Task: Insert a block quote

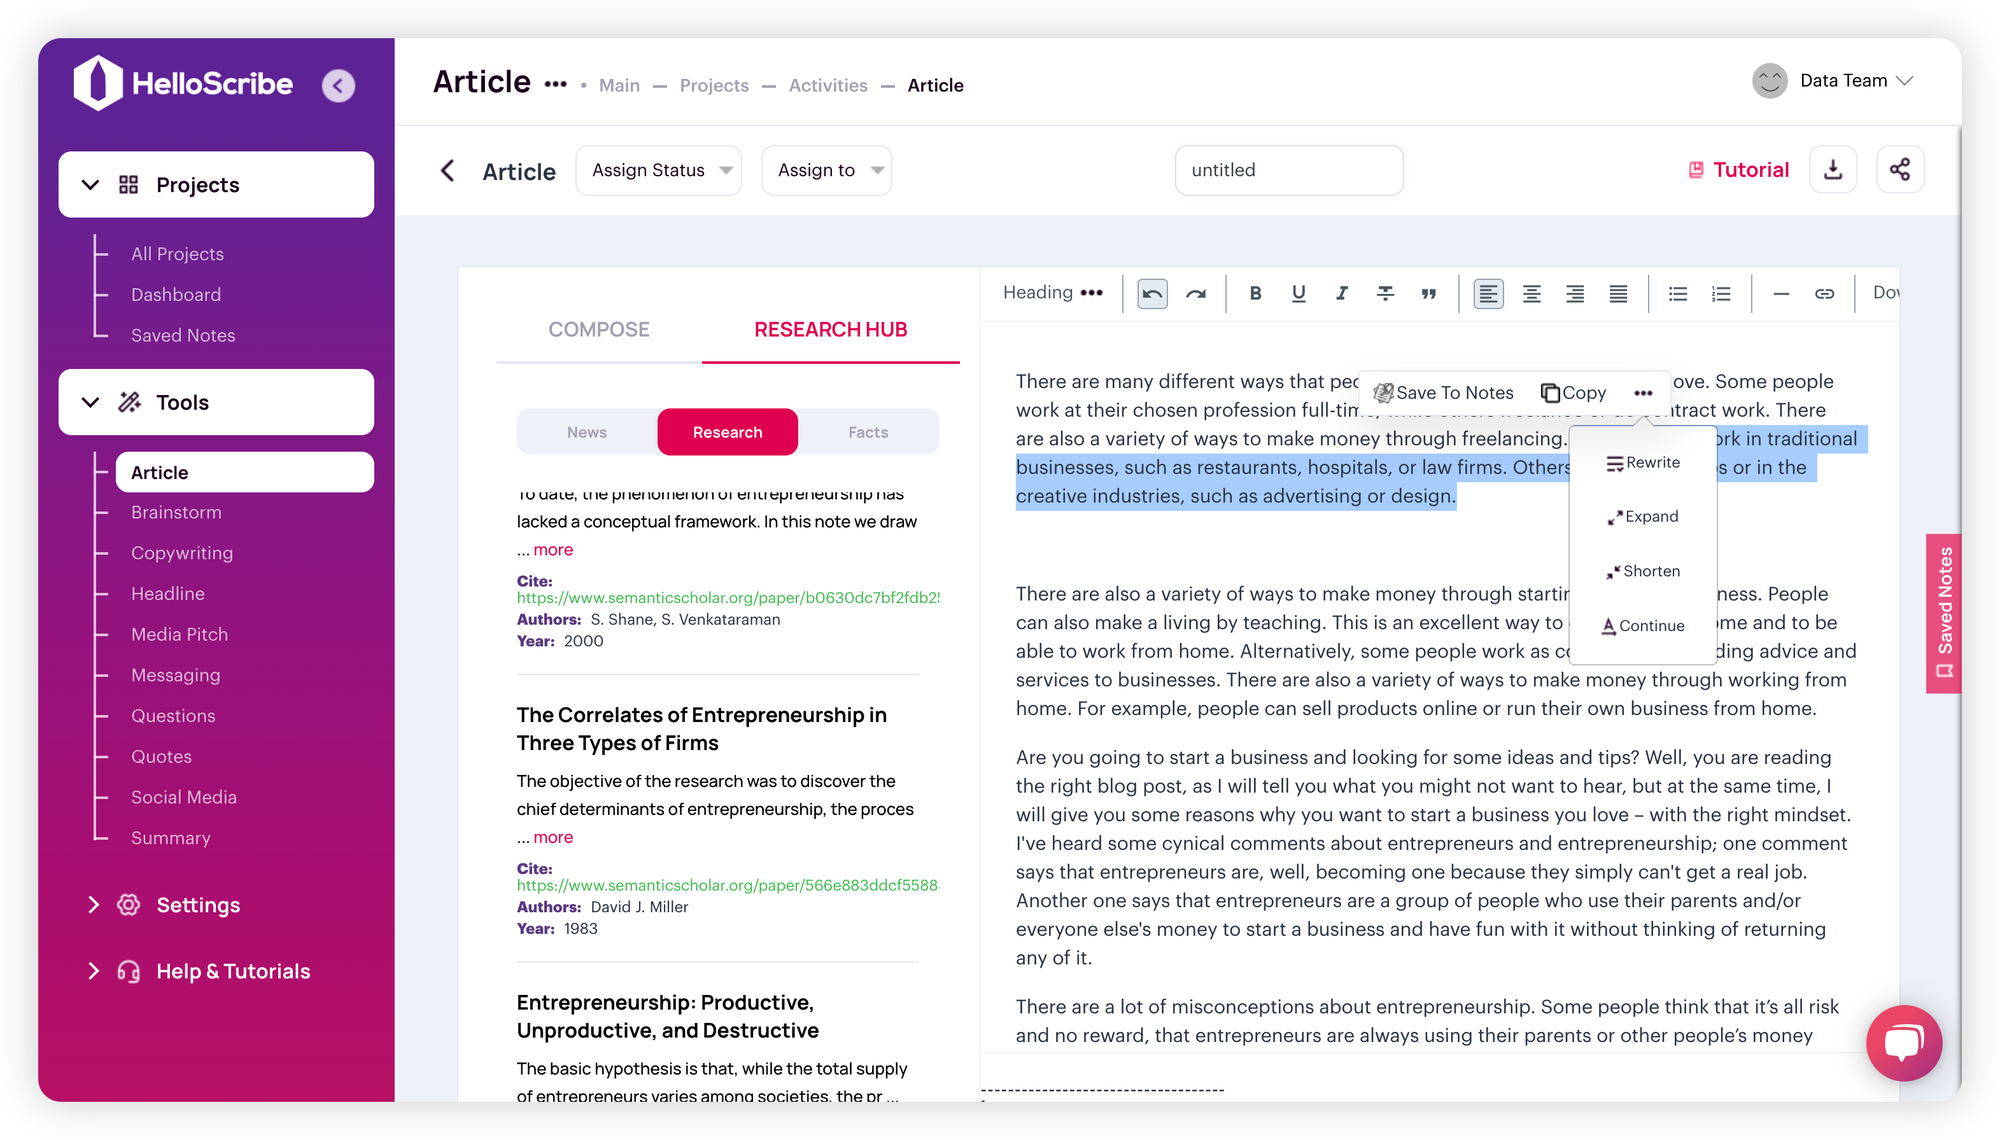Action: (1428, 293)
